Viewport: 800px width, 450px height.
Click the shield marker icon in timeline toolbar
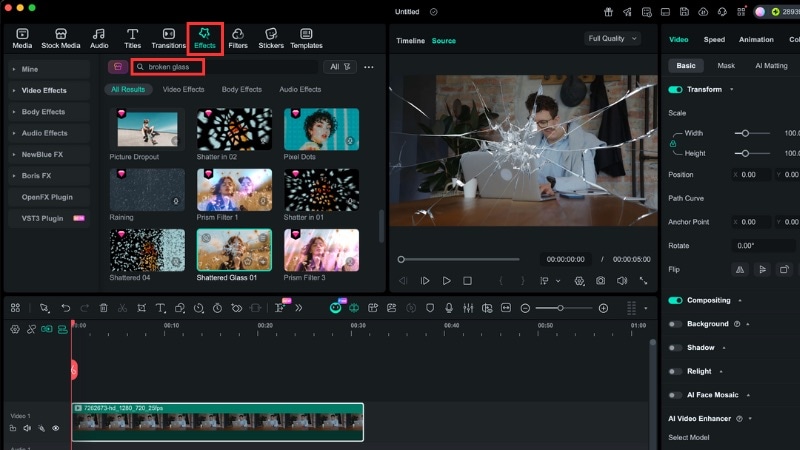[430, 308]
